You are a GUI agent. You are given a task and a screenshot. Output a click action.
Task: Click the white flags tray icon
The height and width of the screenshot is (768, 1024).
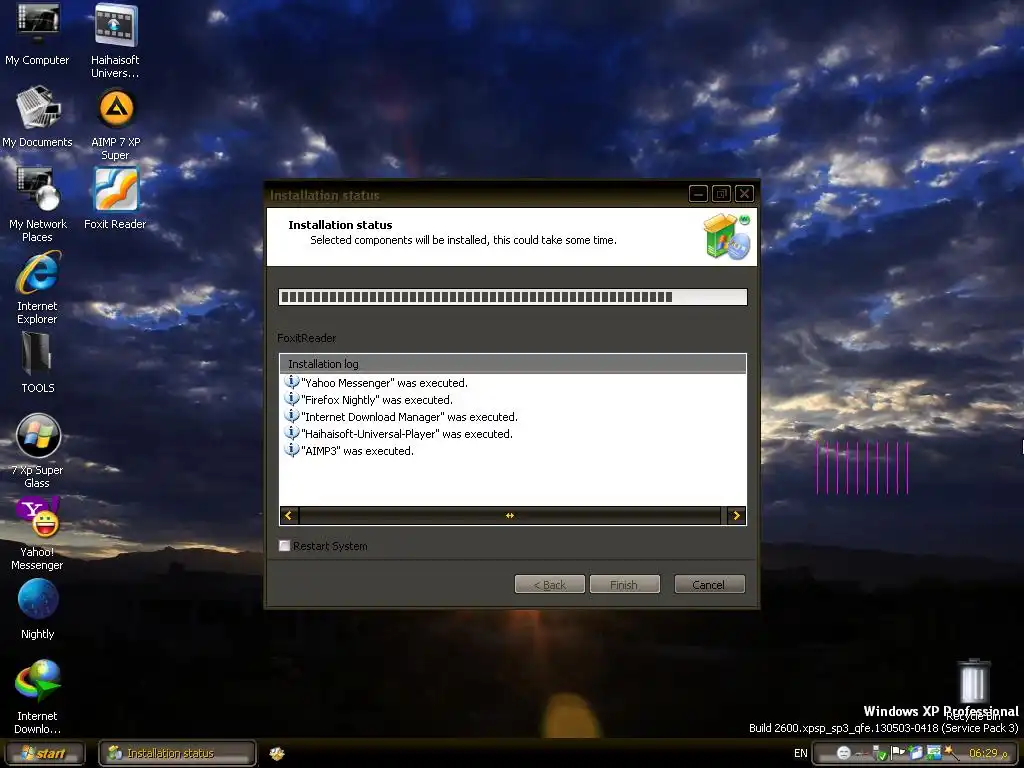[x=899, y=753]
